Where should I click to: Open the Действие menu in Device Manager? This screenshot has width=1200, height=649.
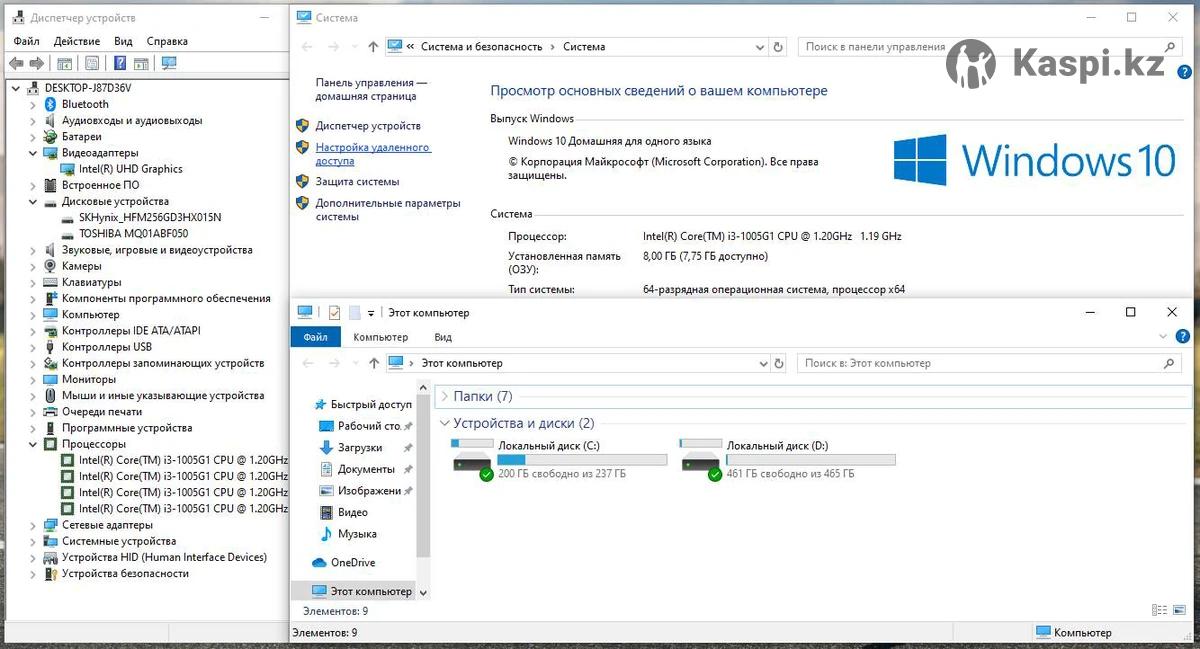pos(77,41)
